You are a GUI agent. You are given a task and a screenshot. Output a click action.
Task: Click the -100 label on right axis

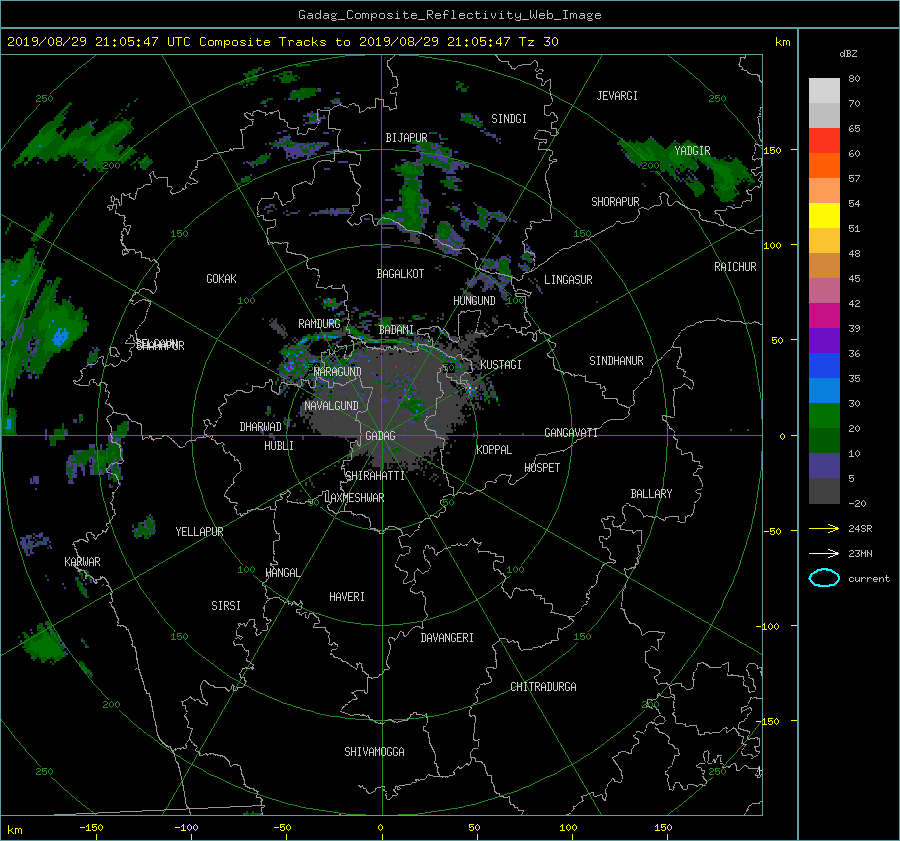767,626
